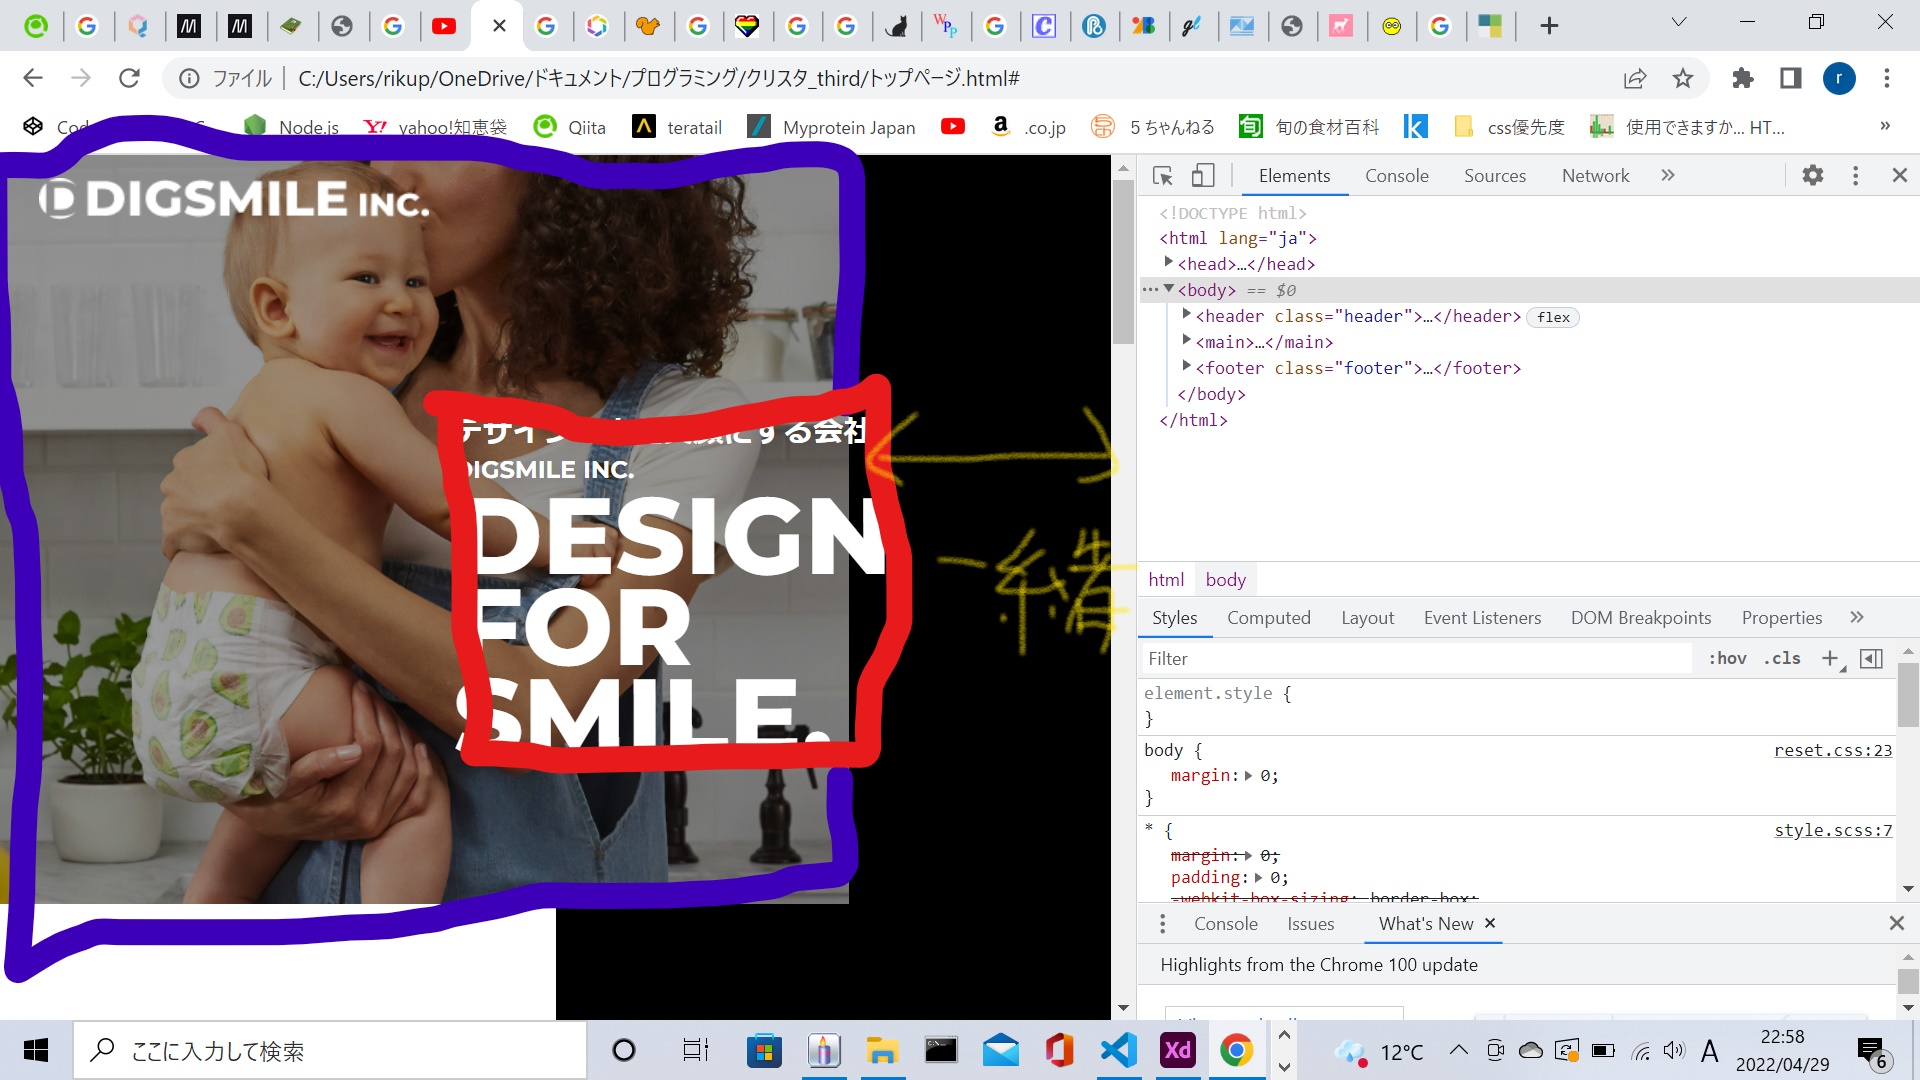Toggle computed styles sidebar pane icon

pyautogui.click(x=1871, y=658)
